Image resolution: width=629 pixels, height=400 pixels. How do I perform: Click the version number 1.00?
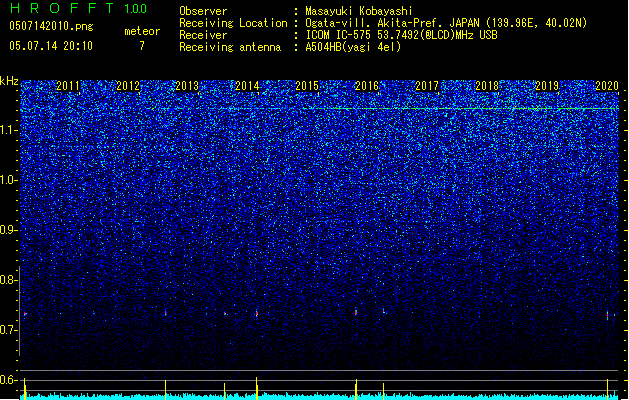(135, 9)
